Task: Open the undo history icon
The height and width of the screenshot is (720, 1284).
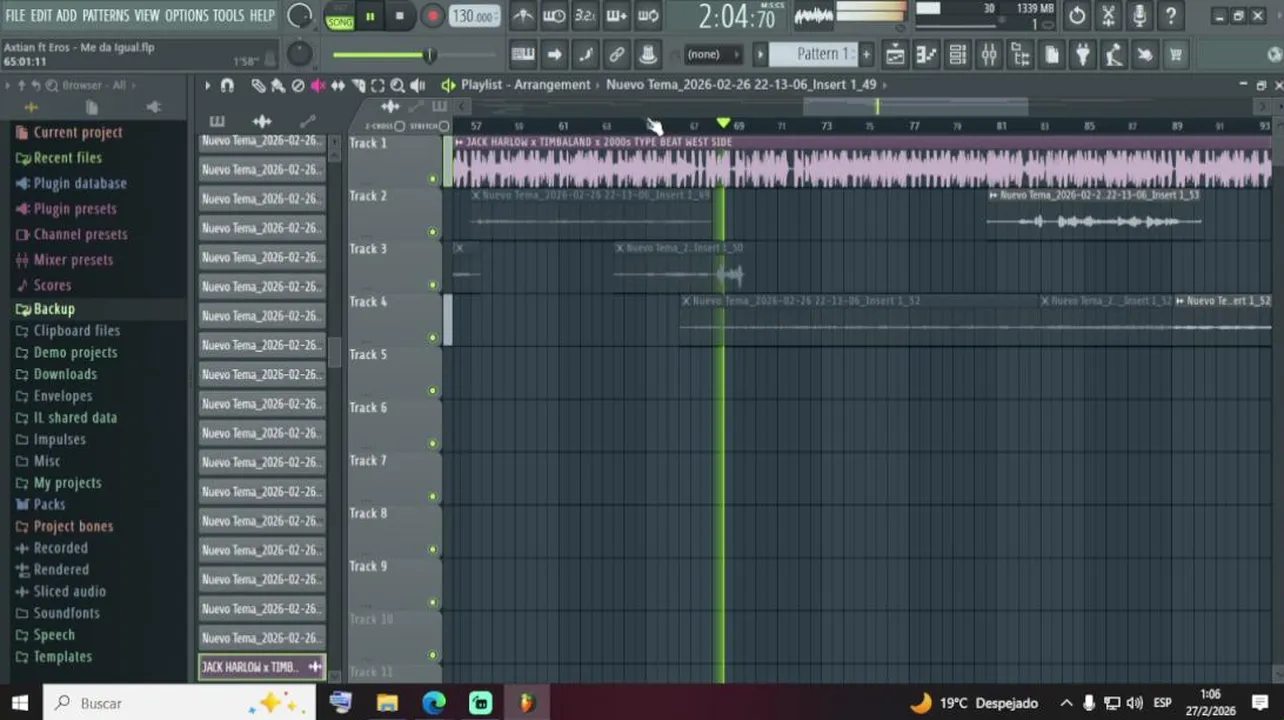Action: tap(1077, 16)
